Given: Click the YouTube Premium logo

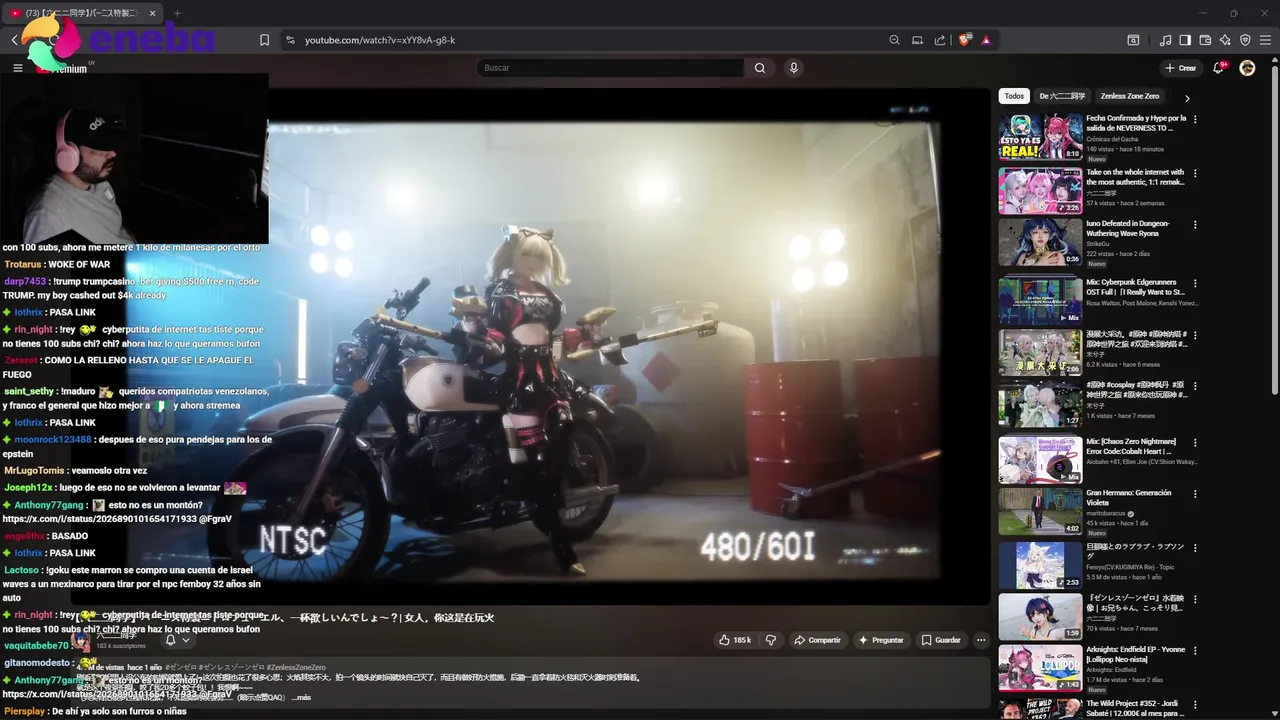Looking at the screenshot, I should 63,68.
